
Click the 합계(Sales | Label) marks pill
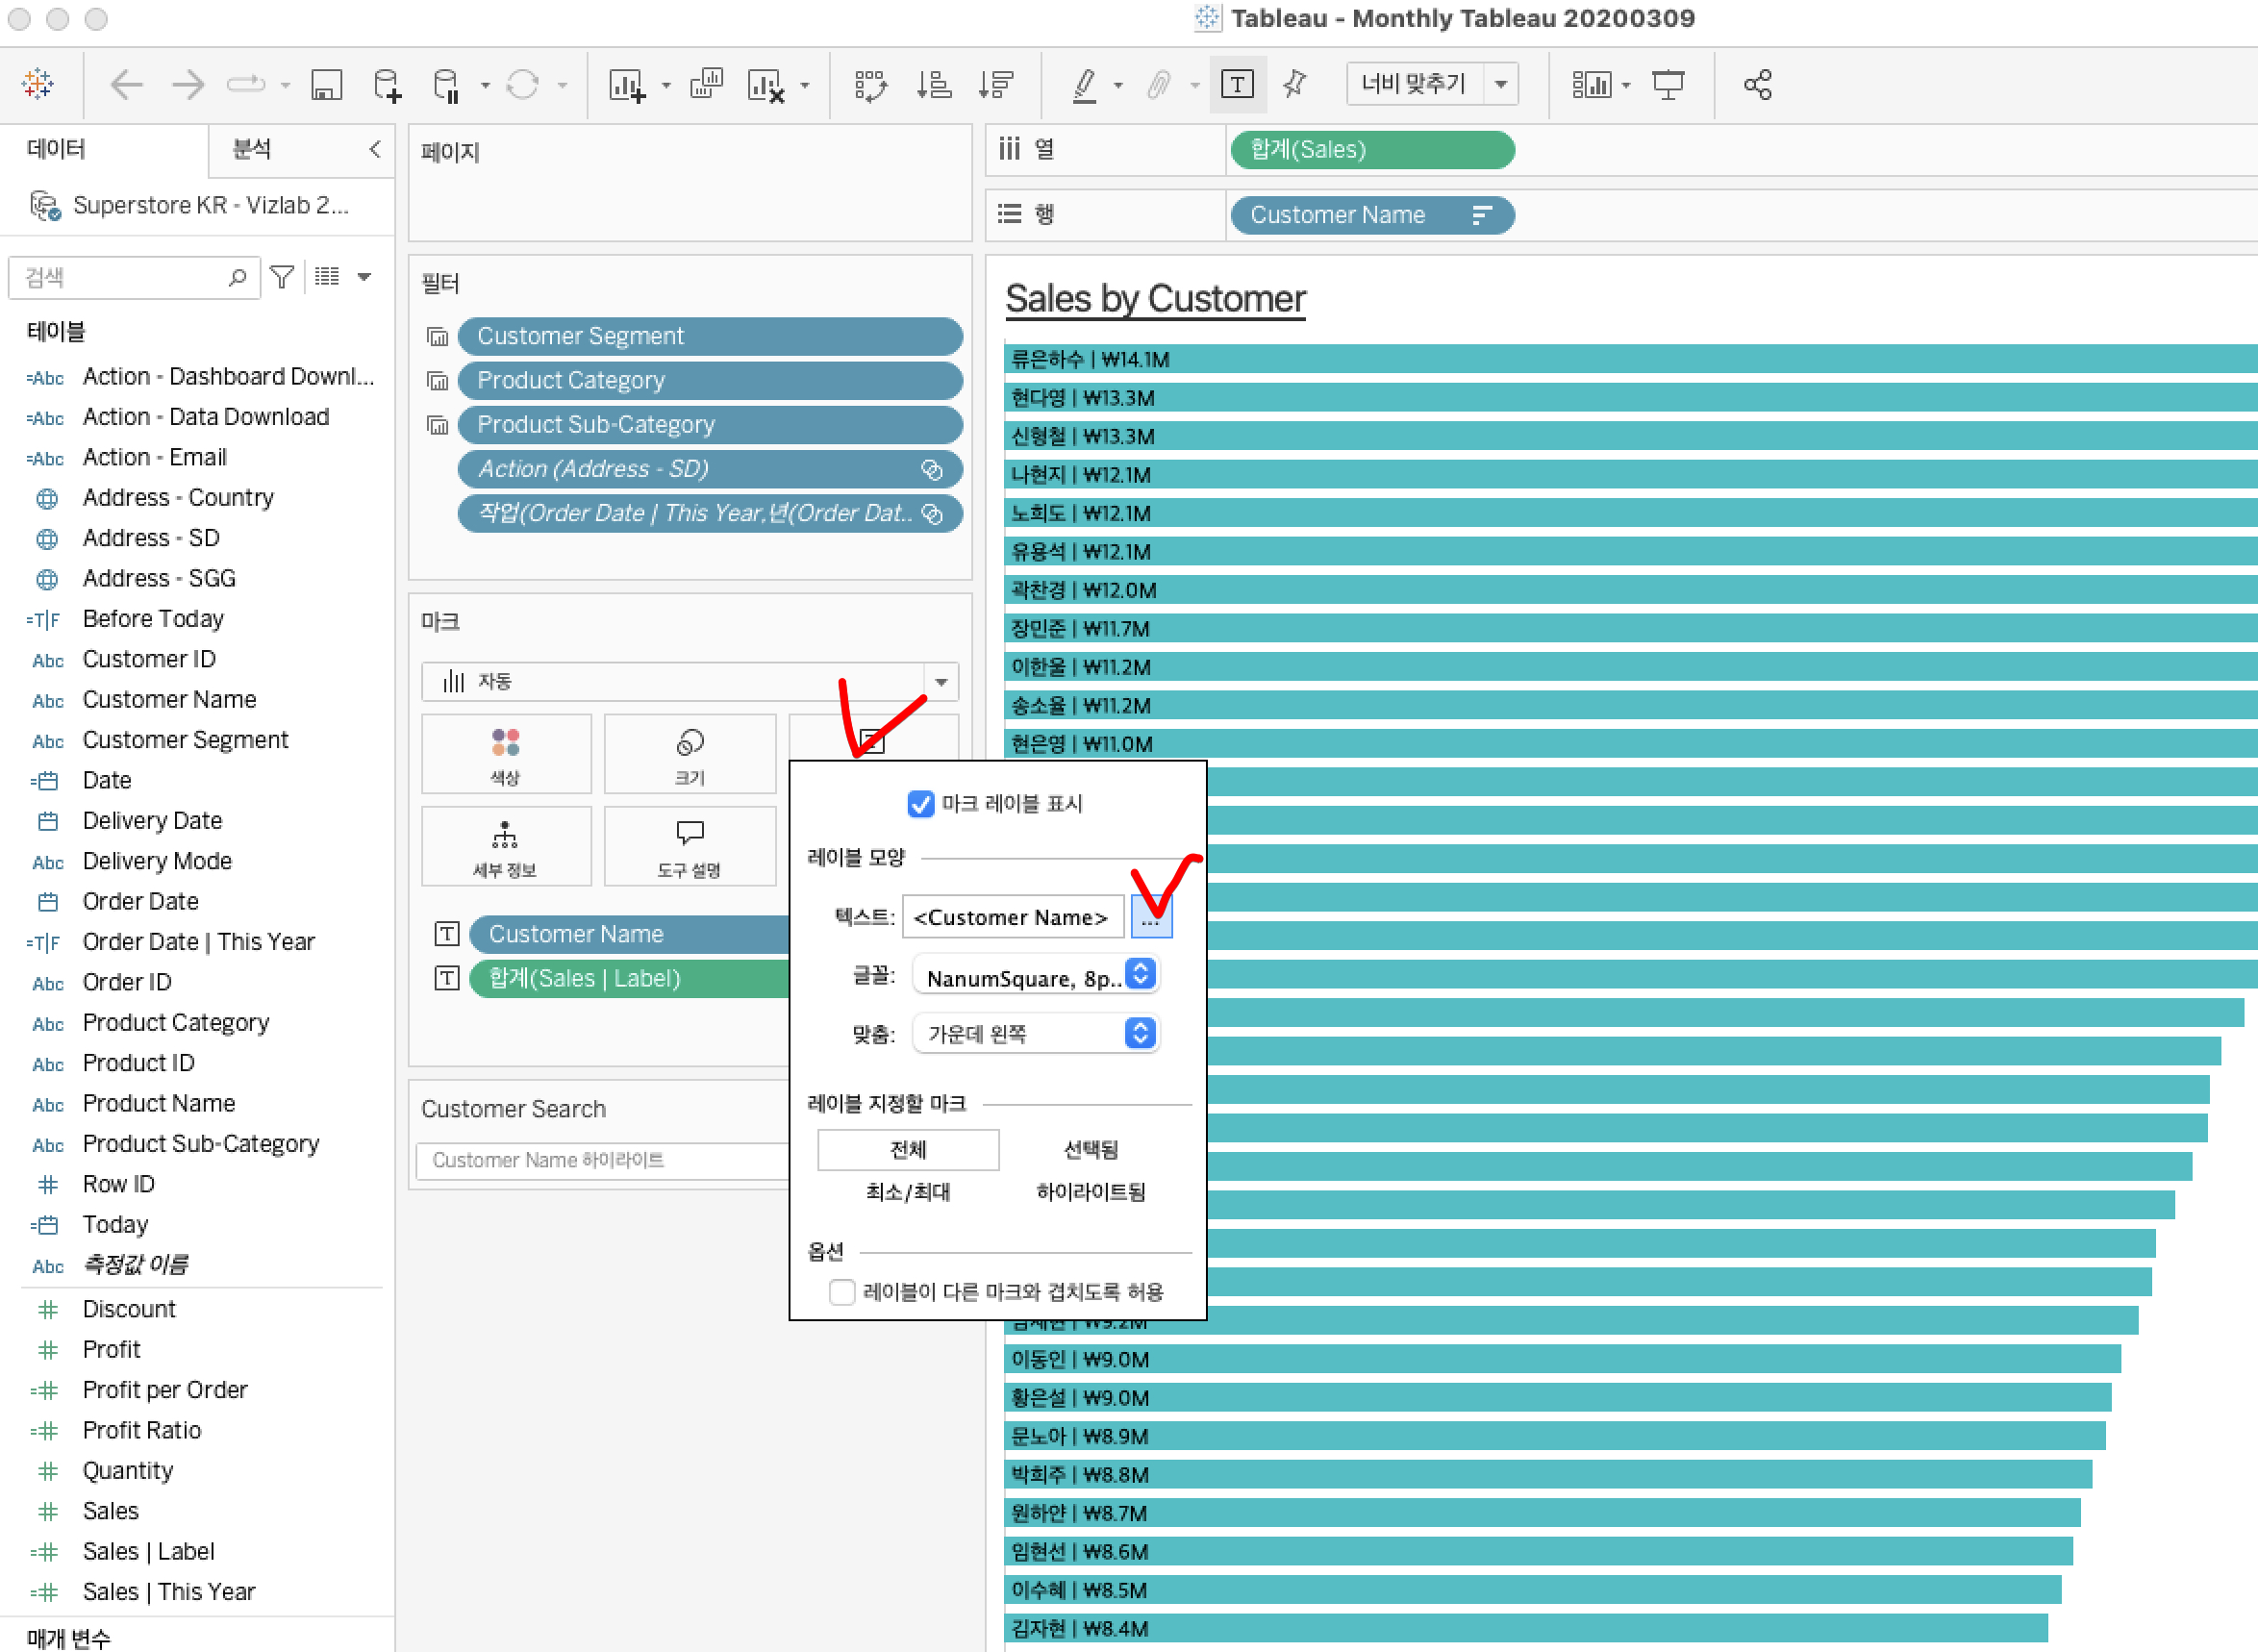point(630,978)
